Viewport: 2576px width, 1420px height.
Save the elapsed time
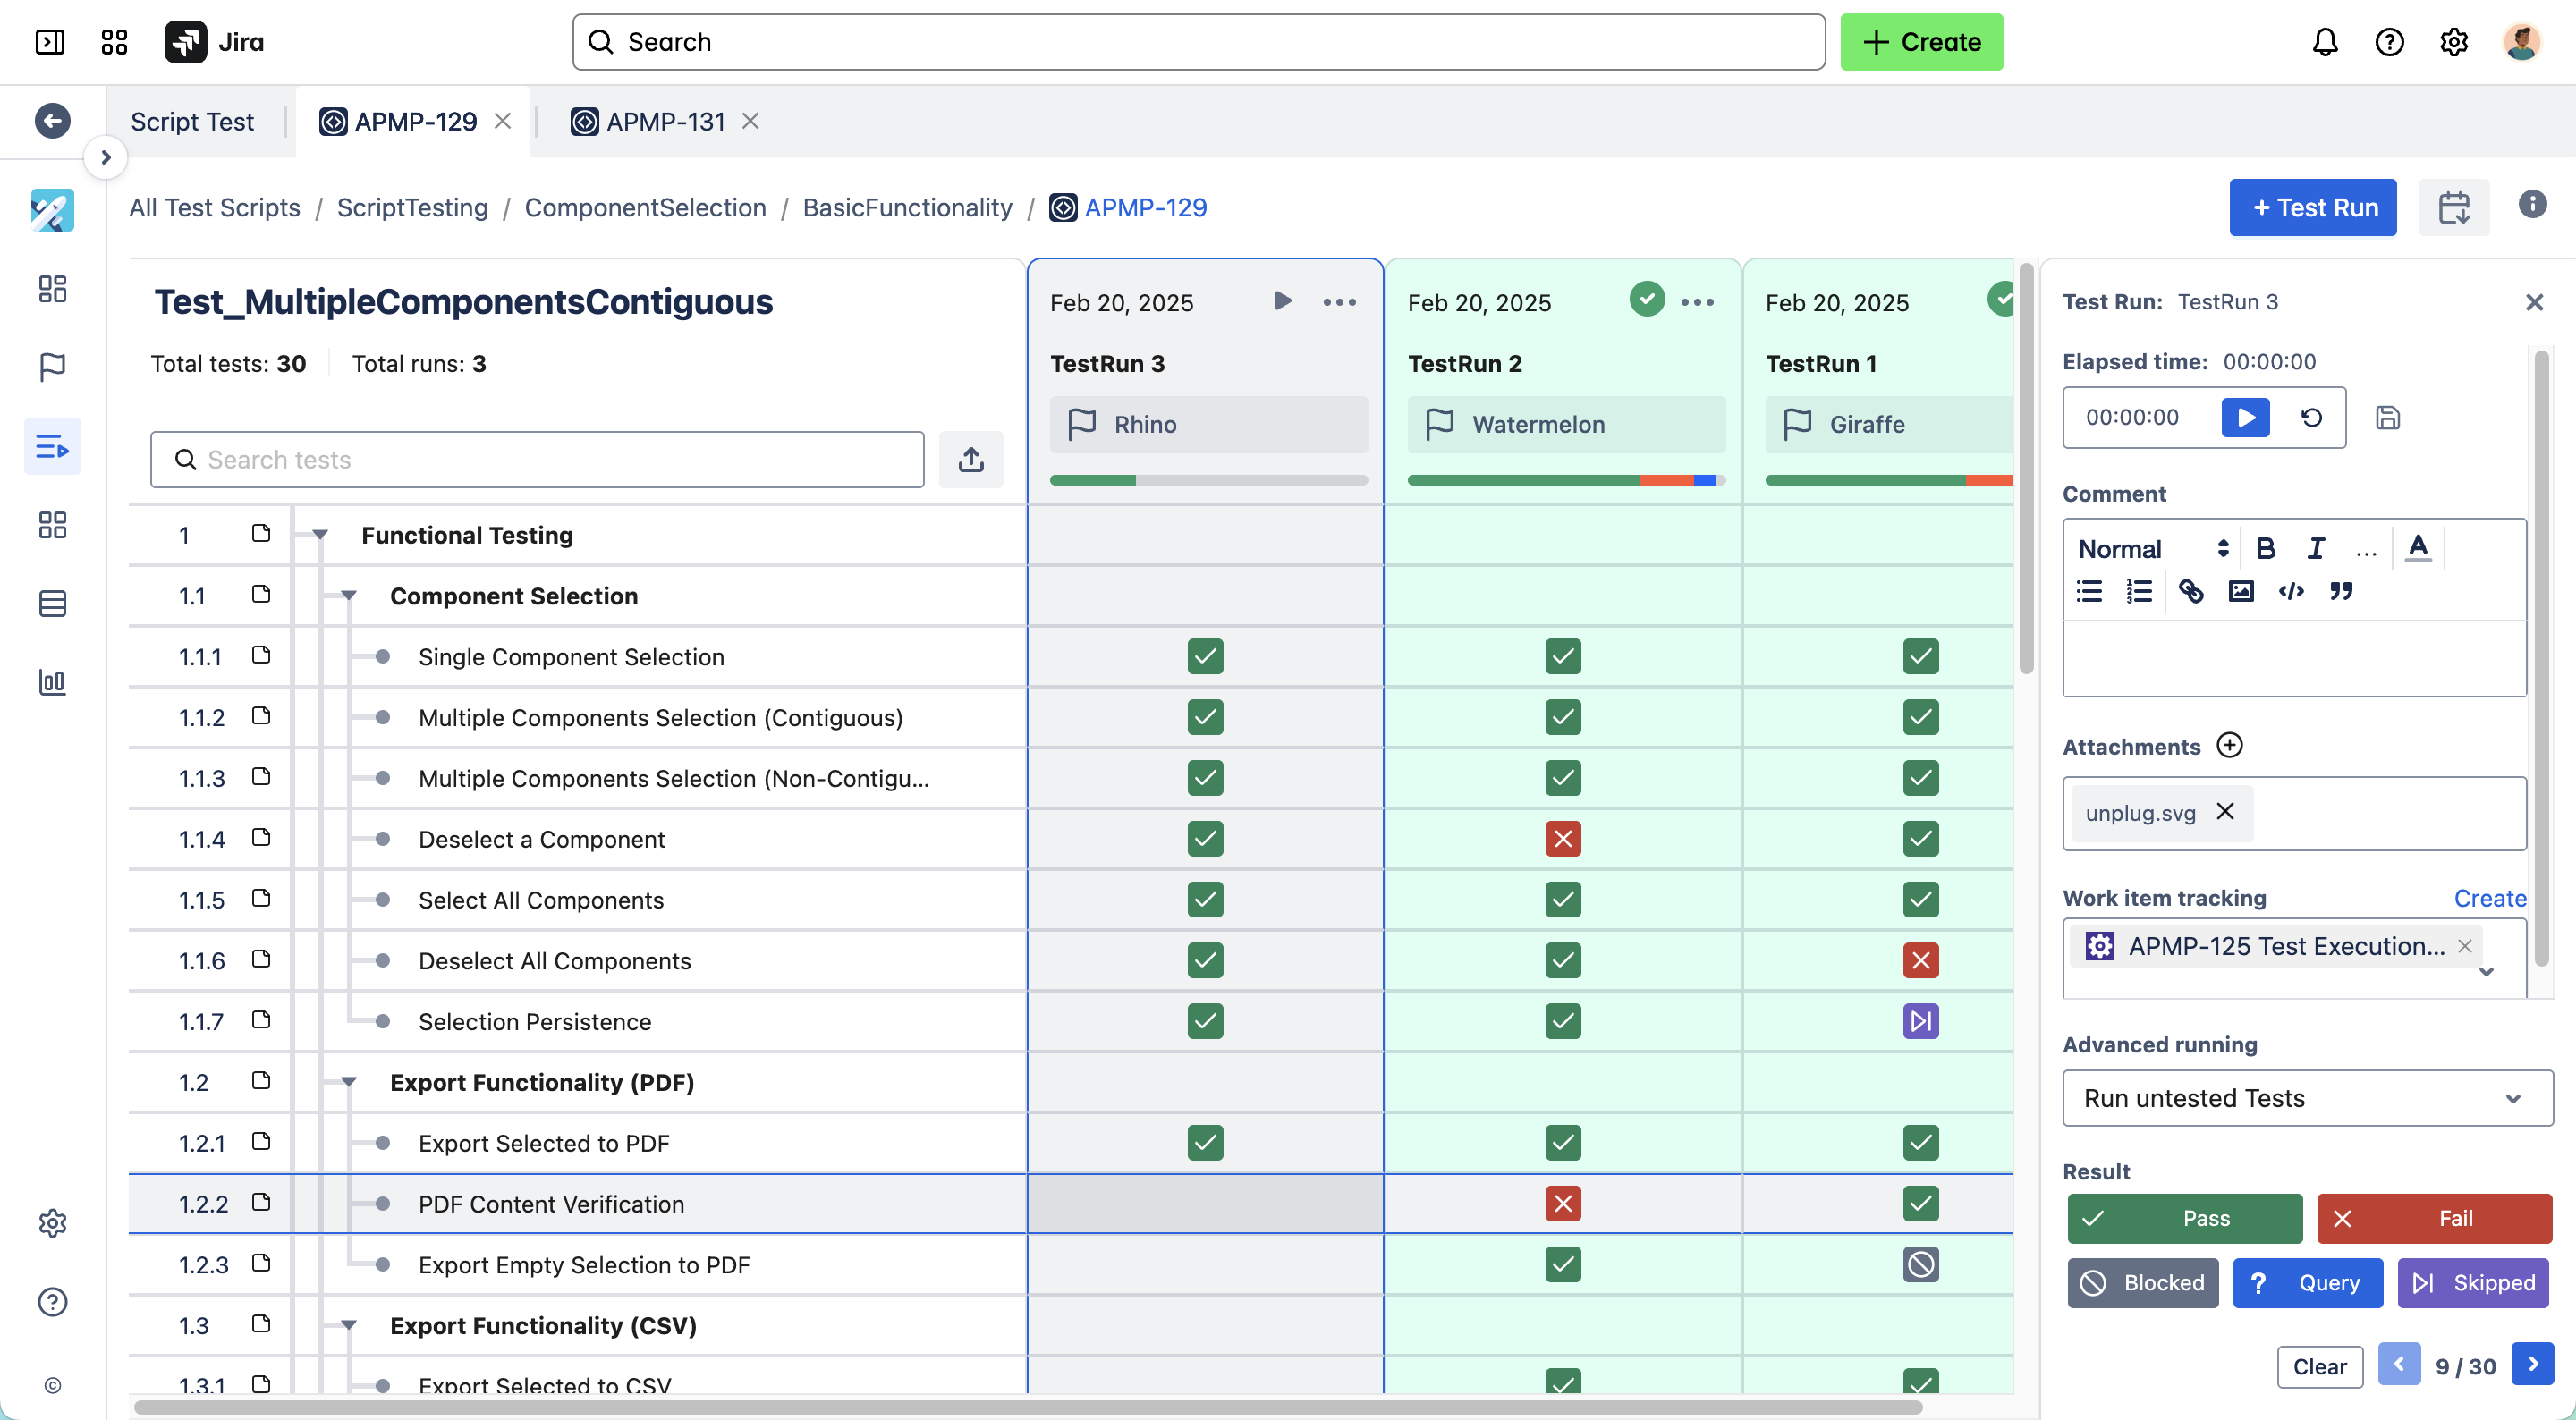click(x=2389, y=417)
